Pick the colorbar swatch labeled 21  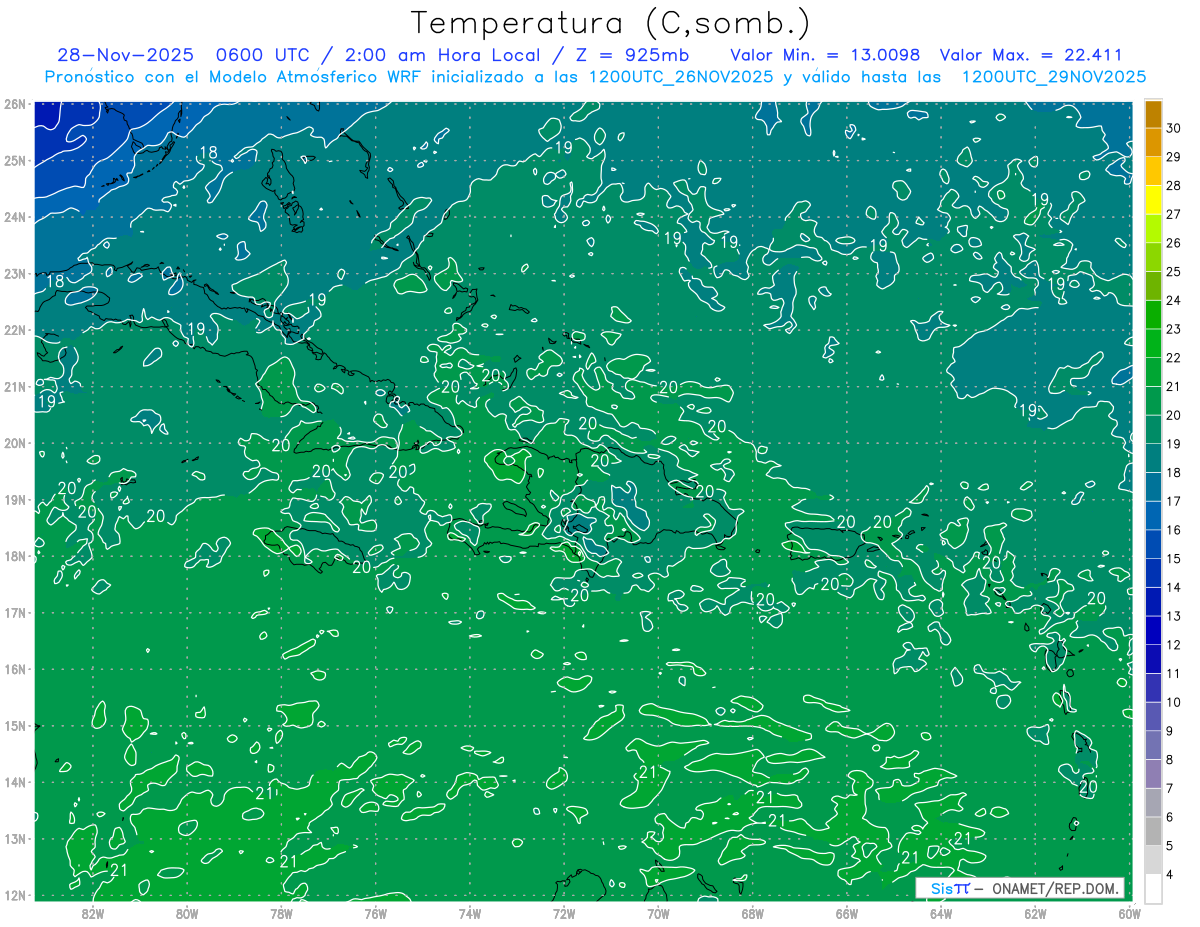coord(1153,373)
